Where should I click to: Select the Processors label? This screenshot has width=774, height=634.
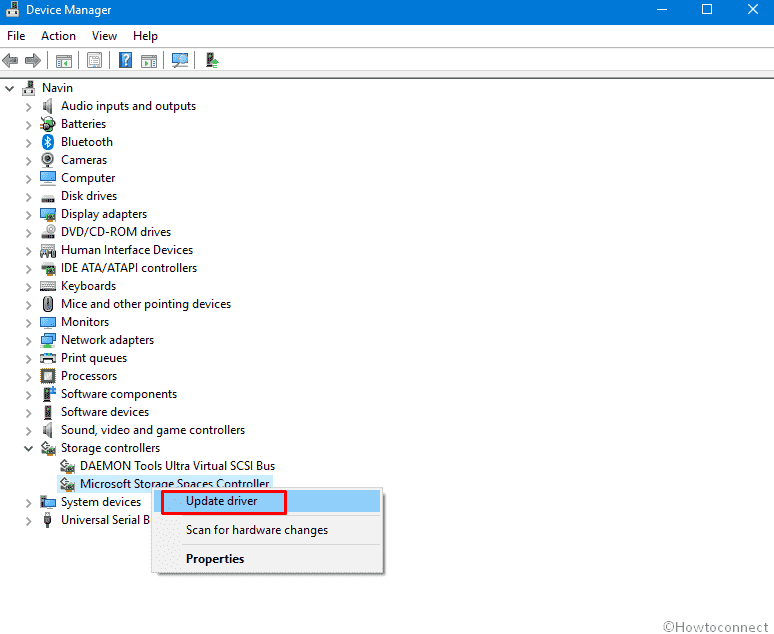[x=89, y=376]
